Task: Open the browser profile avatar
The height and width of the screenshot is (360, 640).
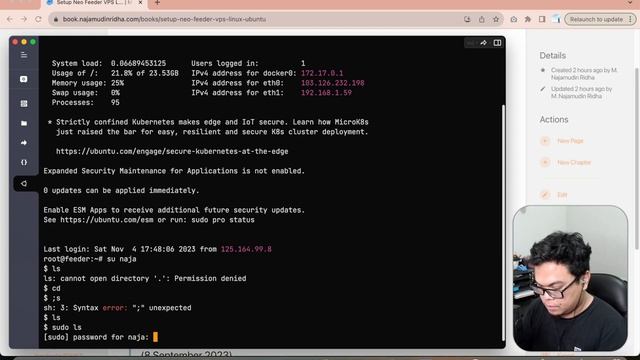Action: point(556,19)
